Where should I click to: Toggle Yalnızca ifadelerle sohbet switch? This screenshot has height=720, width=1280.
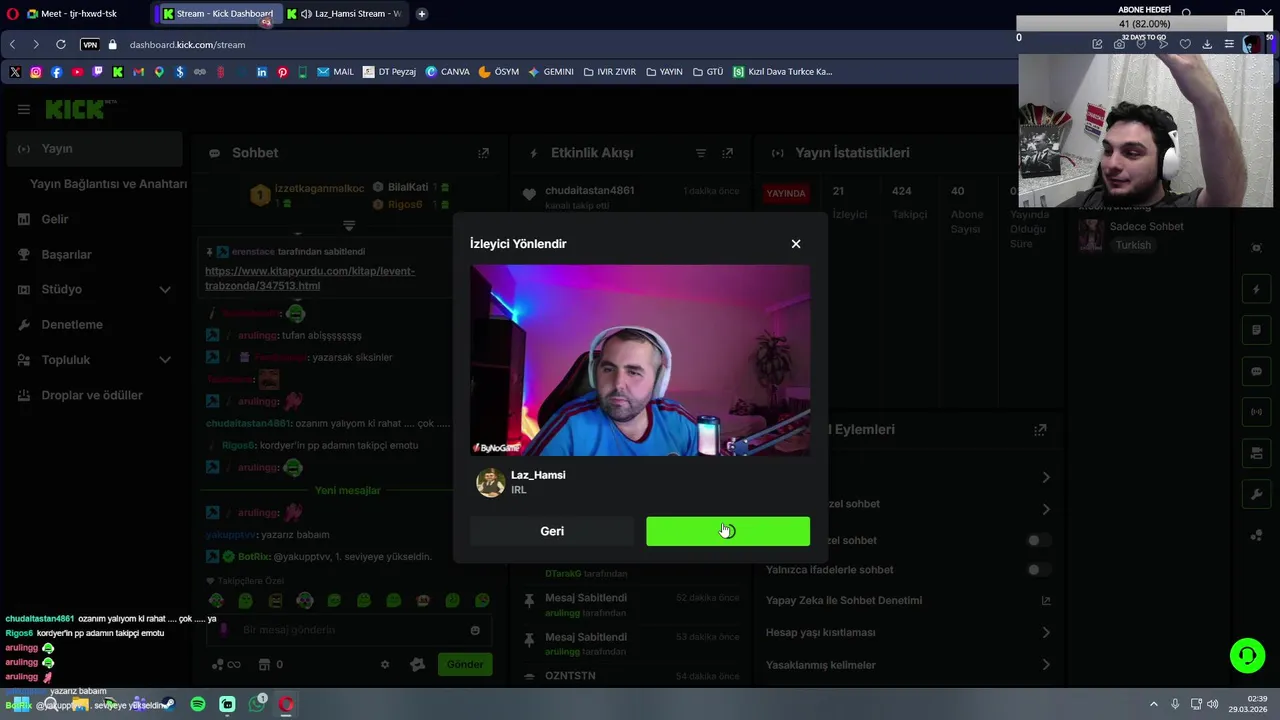[1039, 570]
